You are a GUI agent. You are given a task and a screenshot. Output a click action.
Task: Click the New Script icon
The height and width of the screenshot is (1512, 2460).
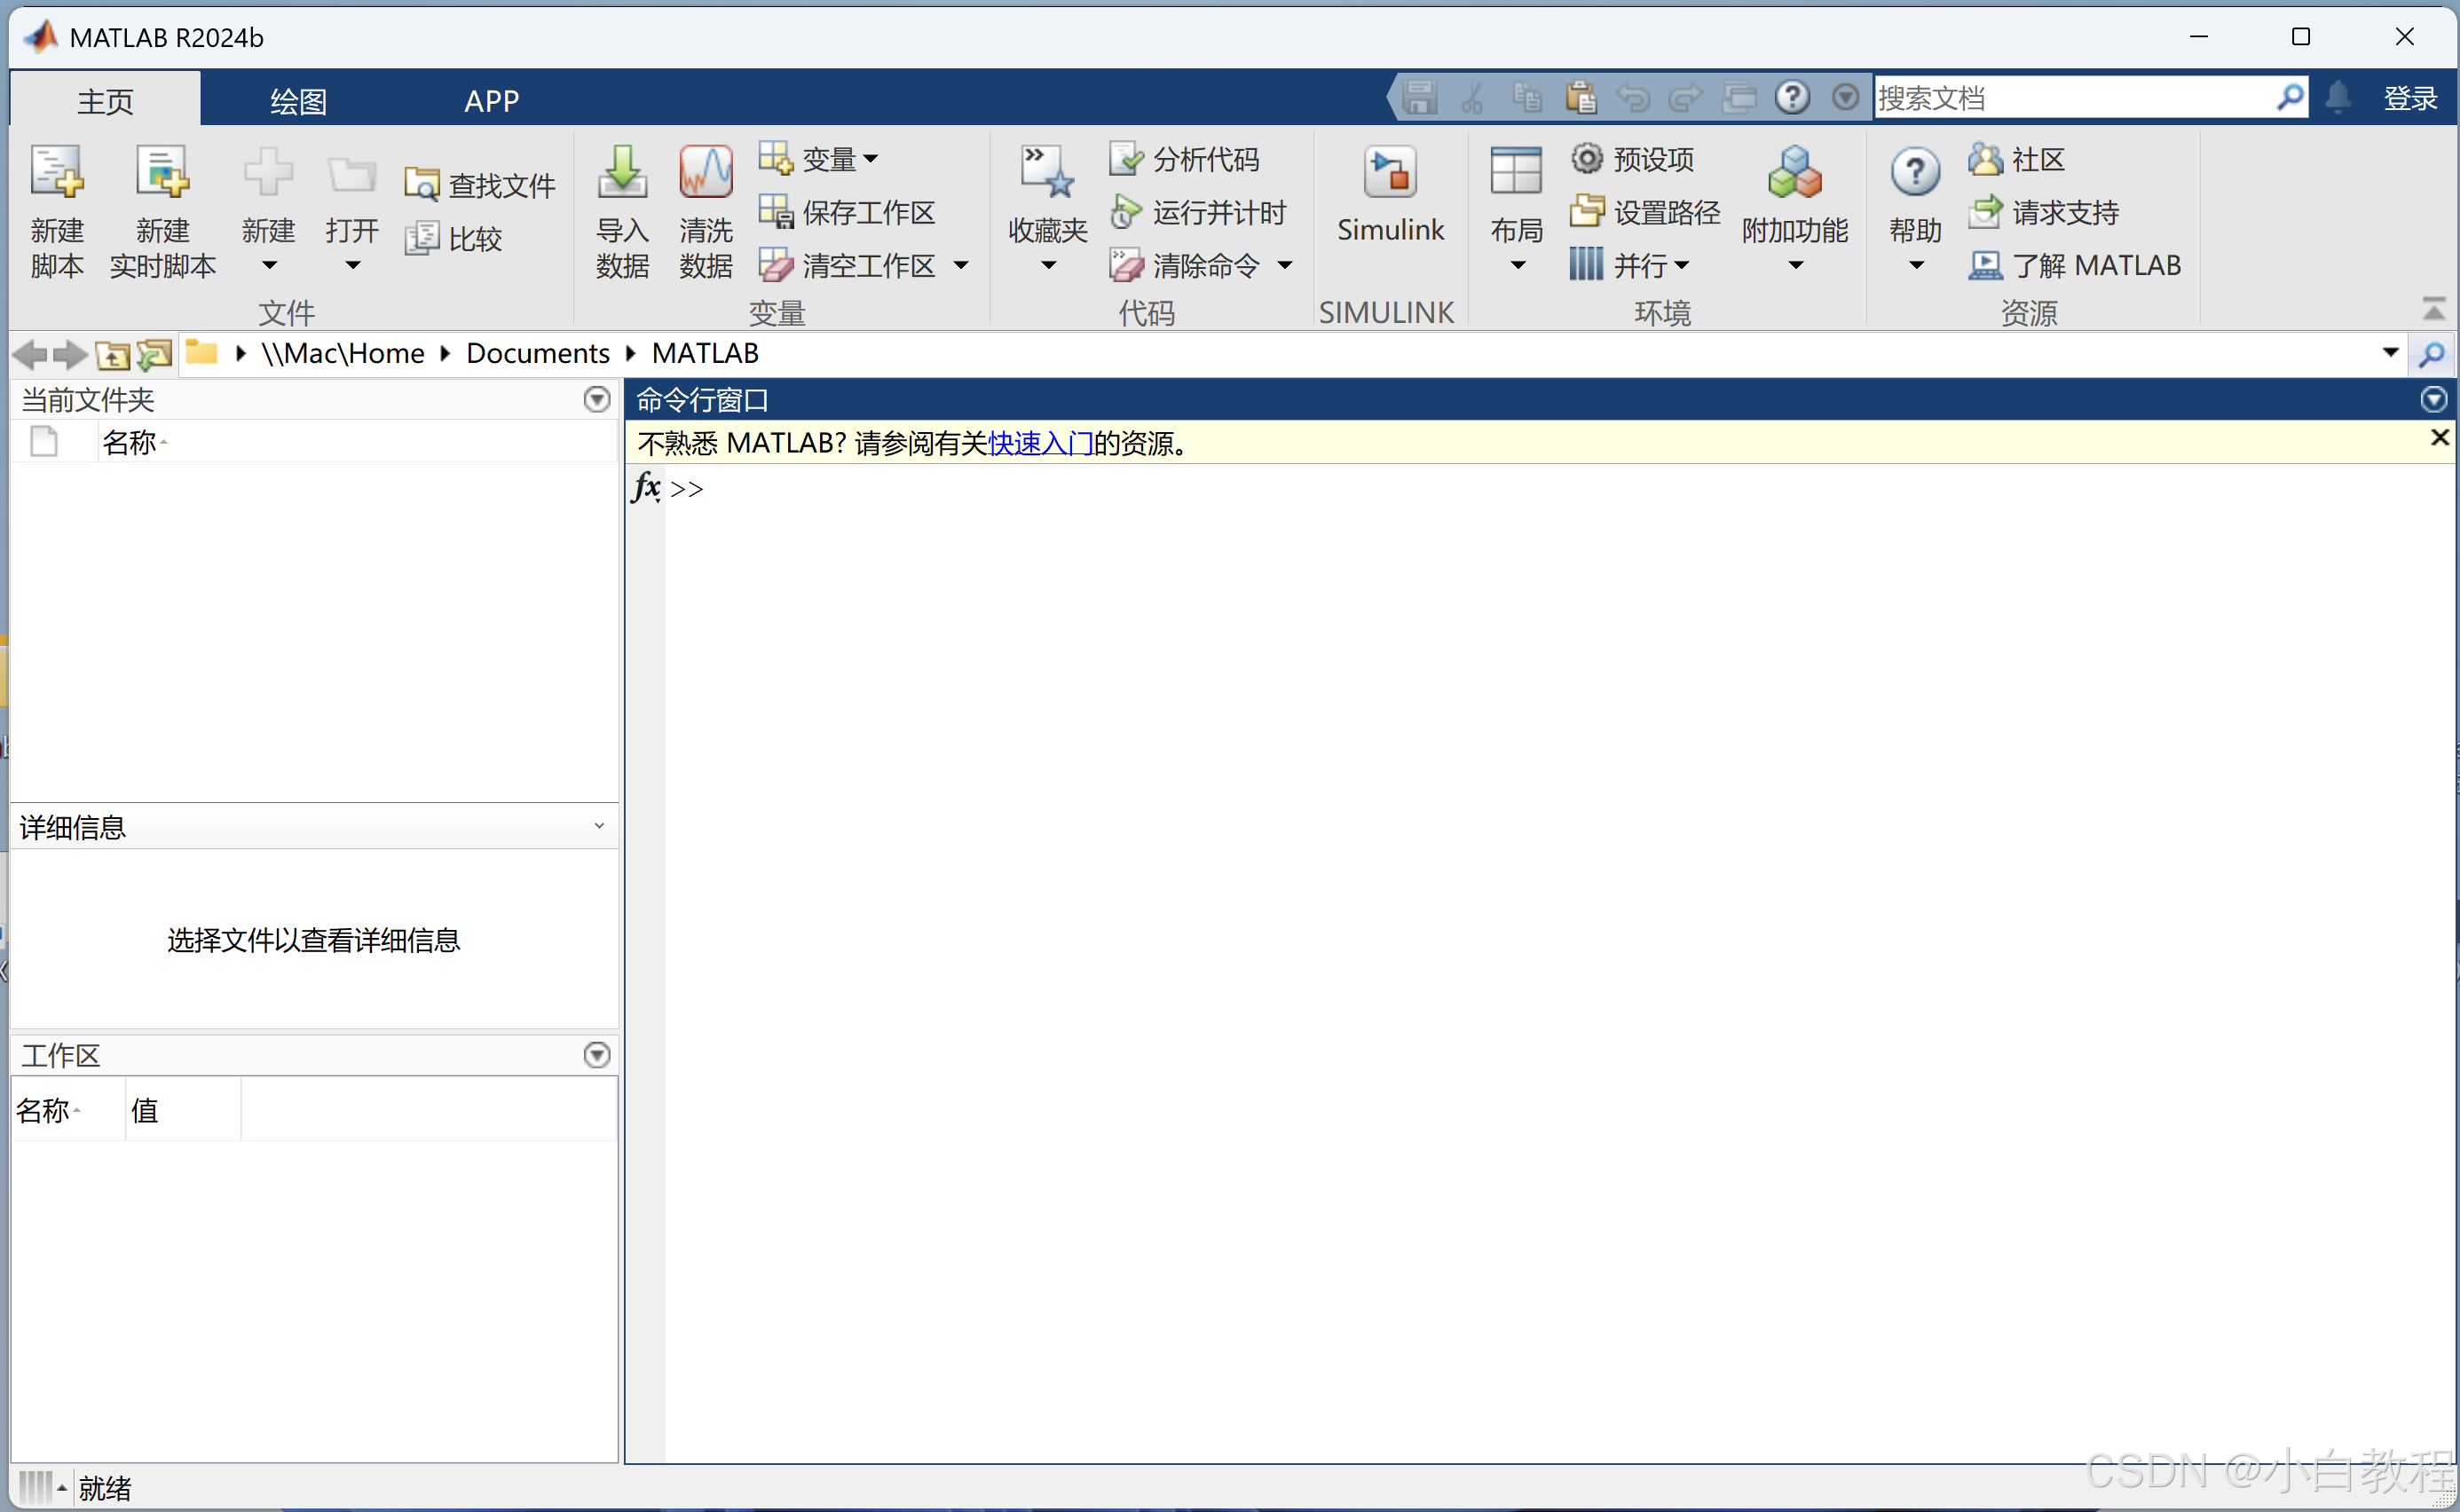[56, 173]
